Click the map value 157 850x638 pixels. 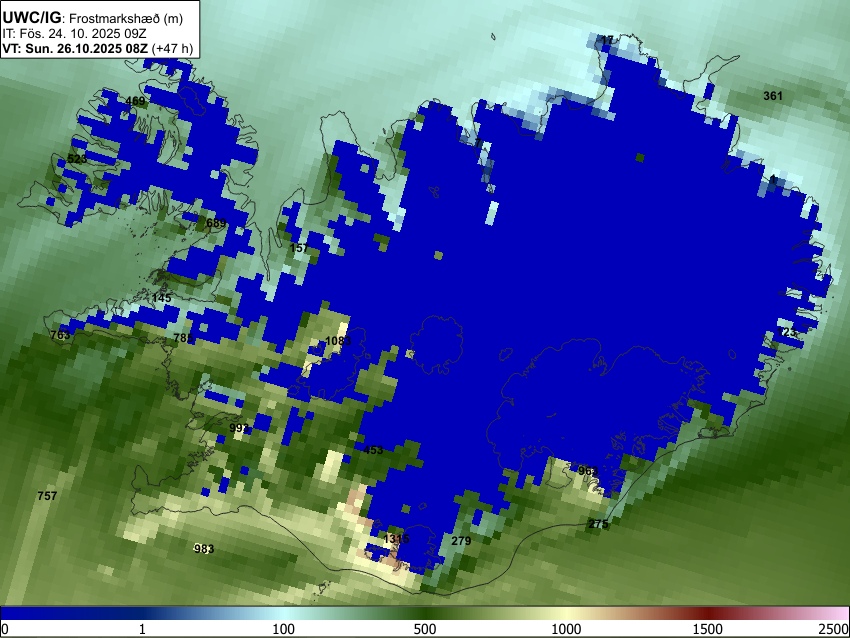click(299, 248)
